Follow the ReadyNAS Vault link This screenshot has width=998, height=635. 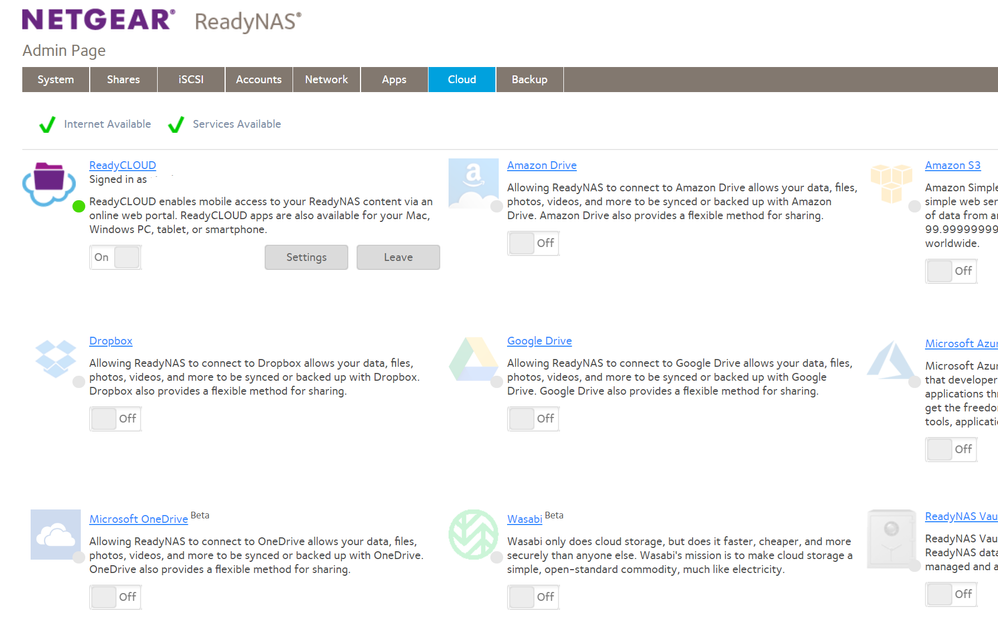tap(961, 517)
